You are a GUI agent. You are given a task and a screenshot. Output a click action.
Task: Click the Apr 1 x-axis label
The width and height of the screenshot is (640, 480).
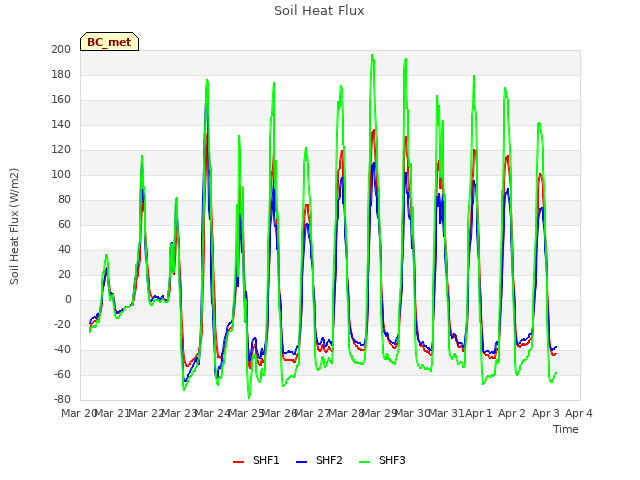[x=479, y=413]
